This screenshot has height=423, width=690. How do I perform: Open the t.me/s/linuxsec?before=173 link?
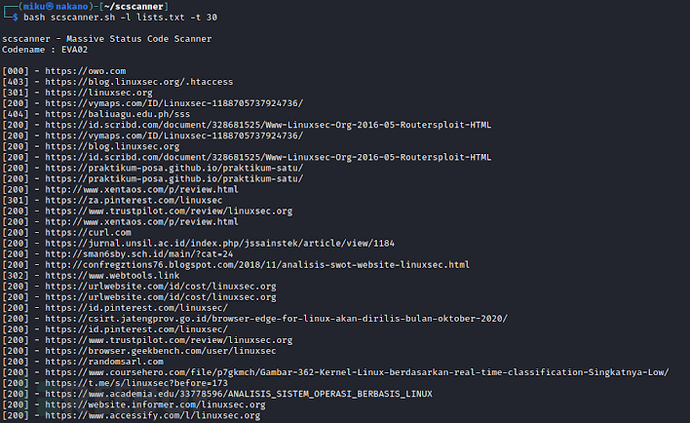coord(136,383)
